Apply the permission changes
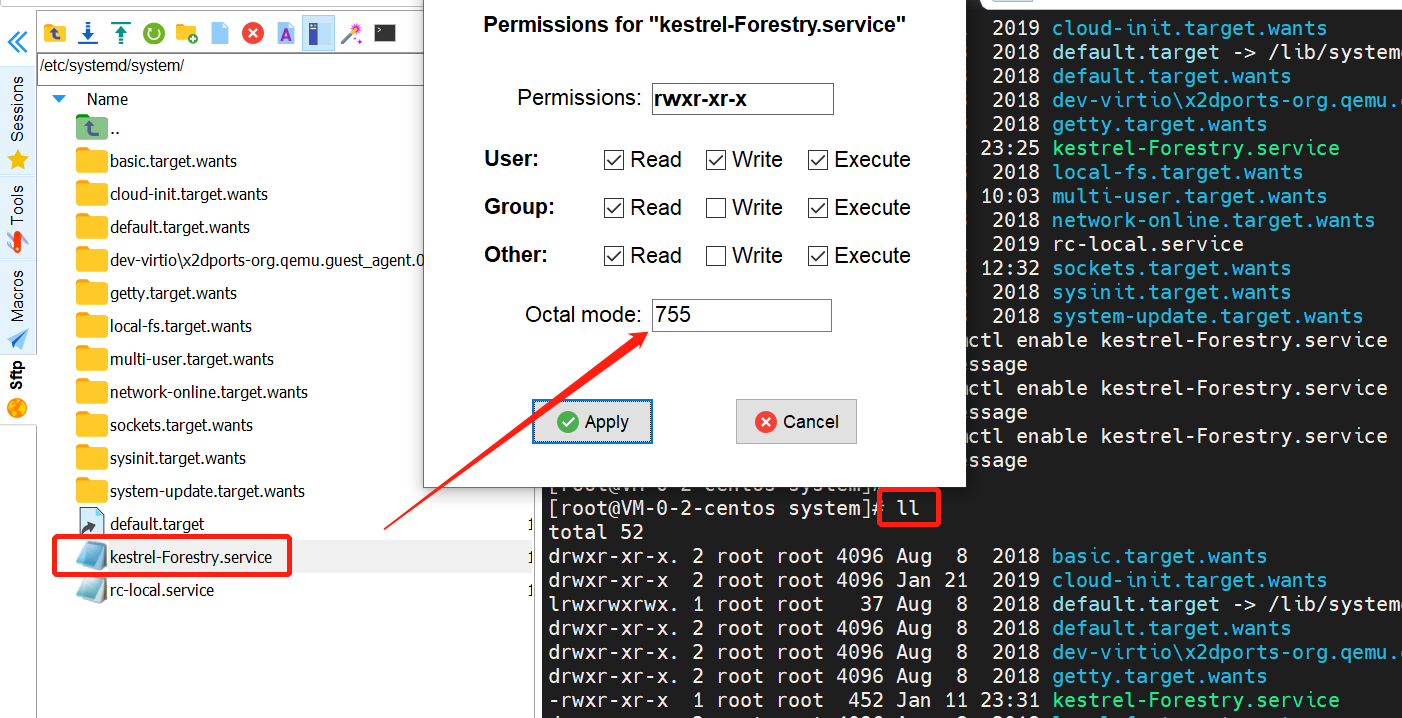 pos(593,422)
